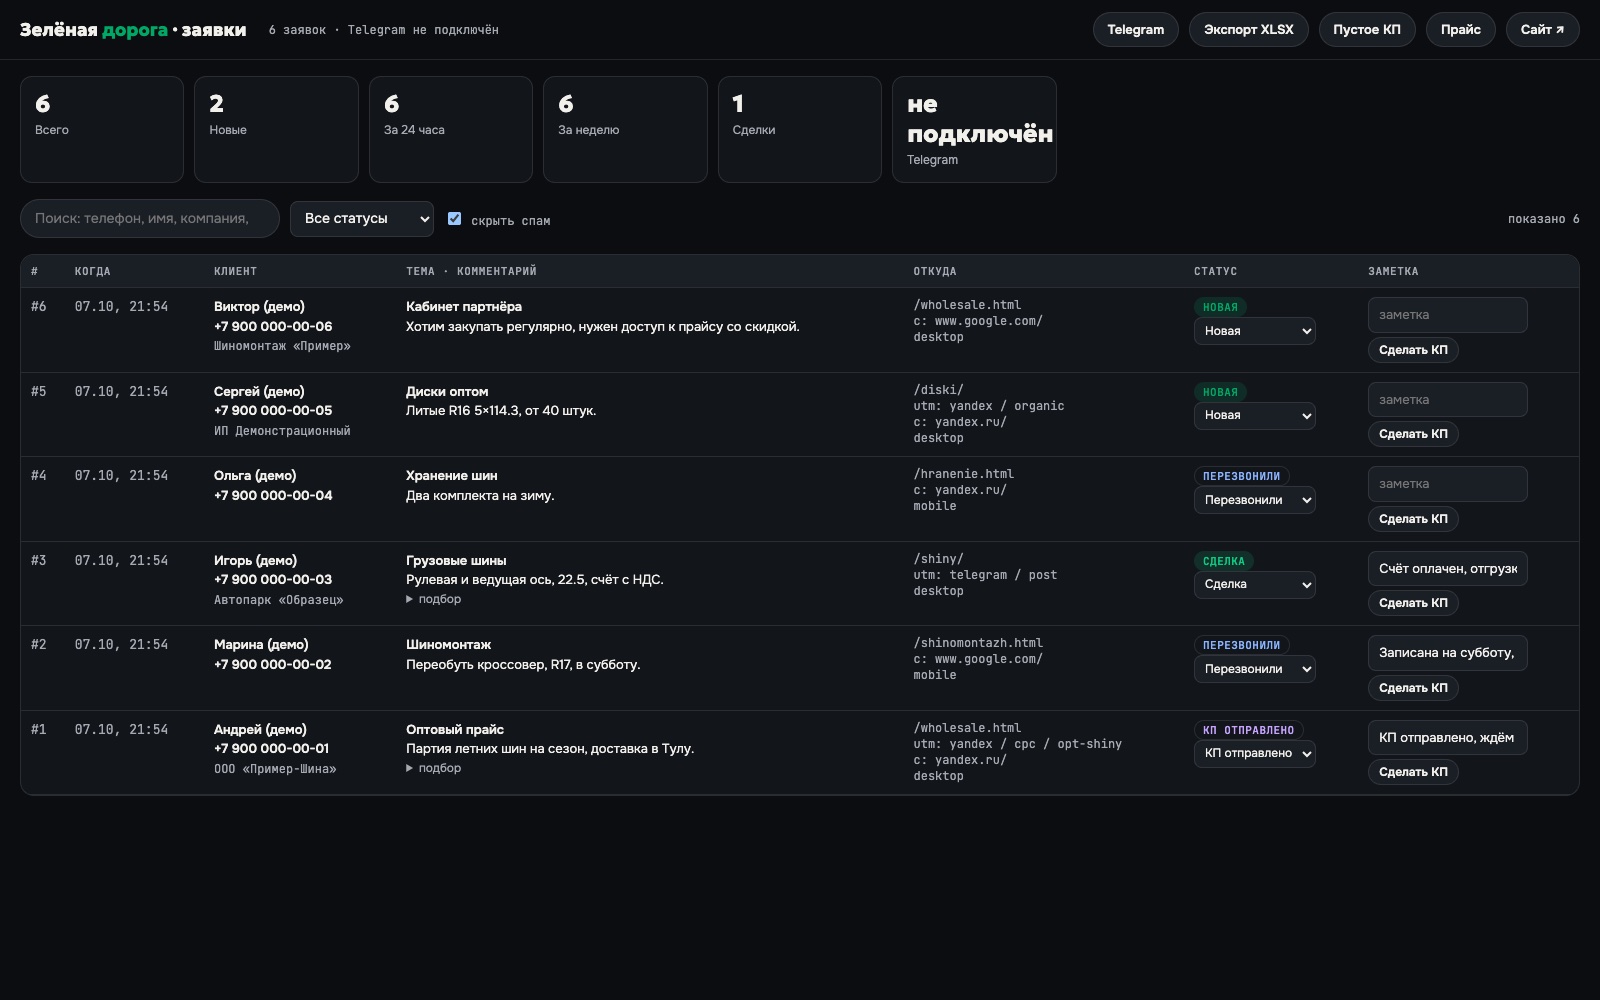1600x1000 pixels.
Task: Click the green 'СДЕЛКА' status badge
Action: click(1224, 561)
